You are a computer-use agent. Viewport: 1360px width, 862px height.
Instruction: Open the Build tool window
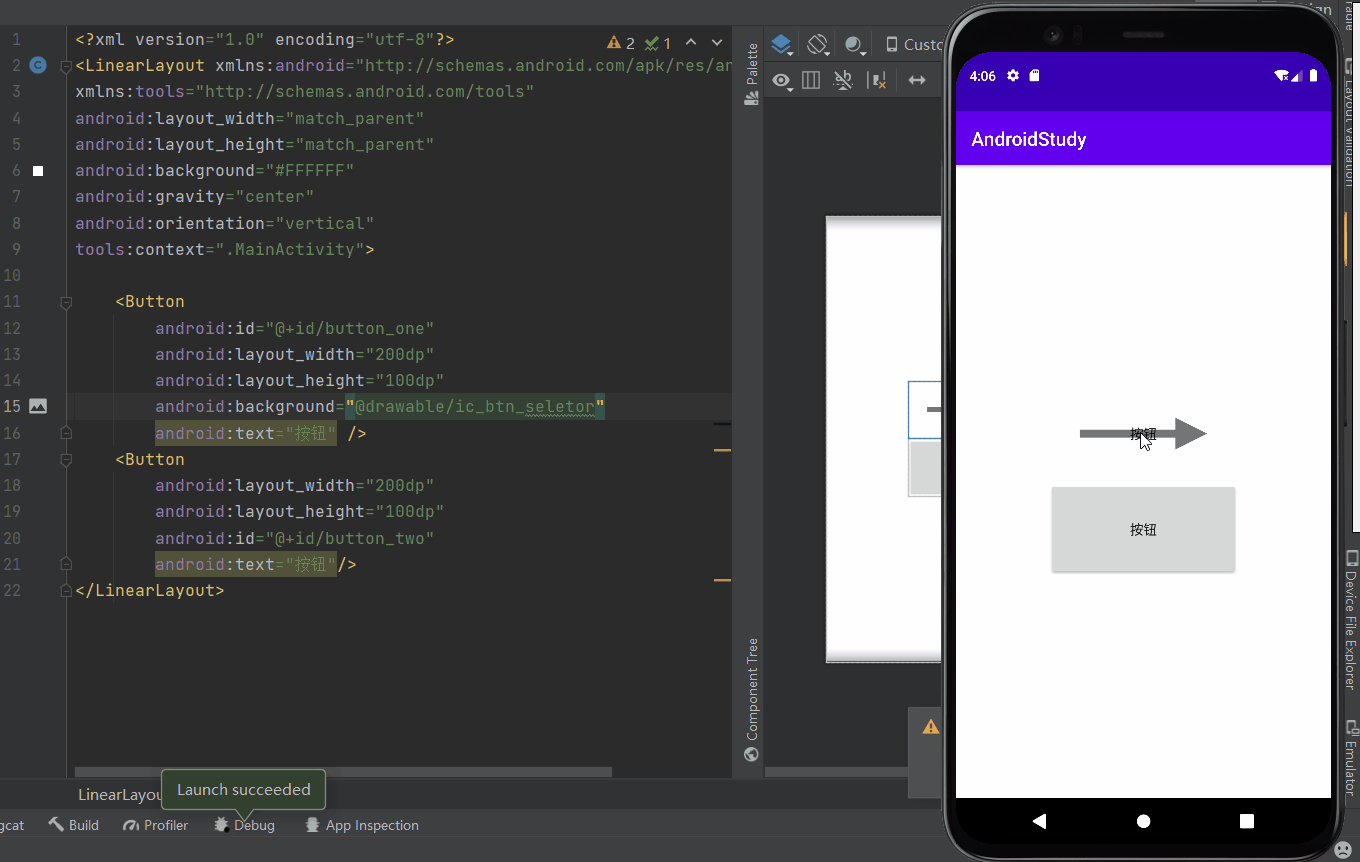tap(73, 825)
